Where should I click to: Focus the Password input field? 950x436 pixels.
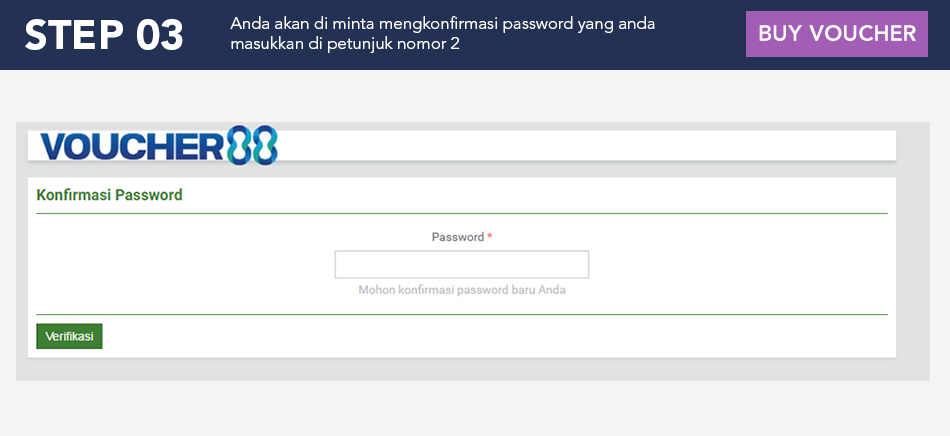click(x=461, y=264)
